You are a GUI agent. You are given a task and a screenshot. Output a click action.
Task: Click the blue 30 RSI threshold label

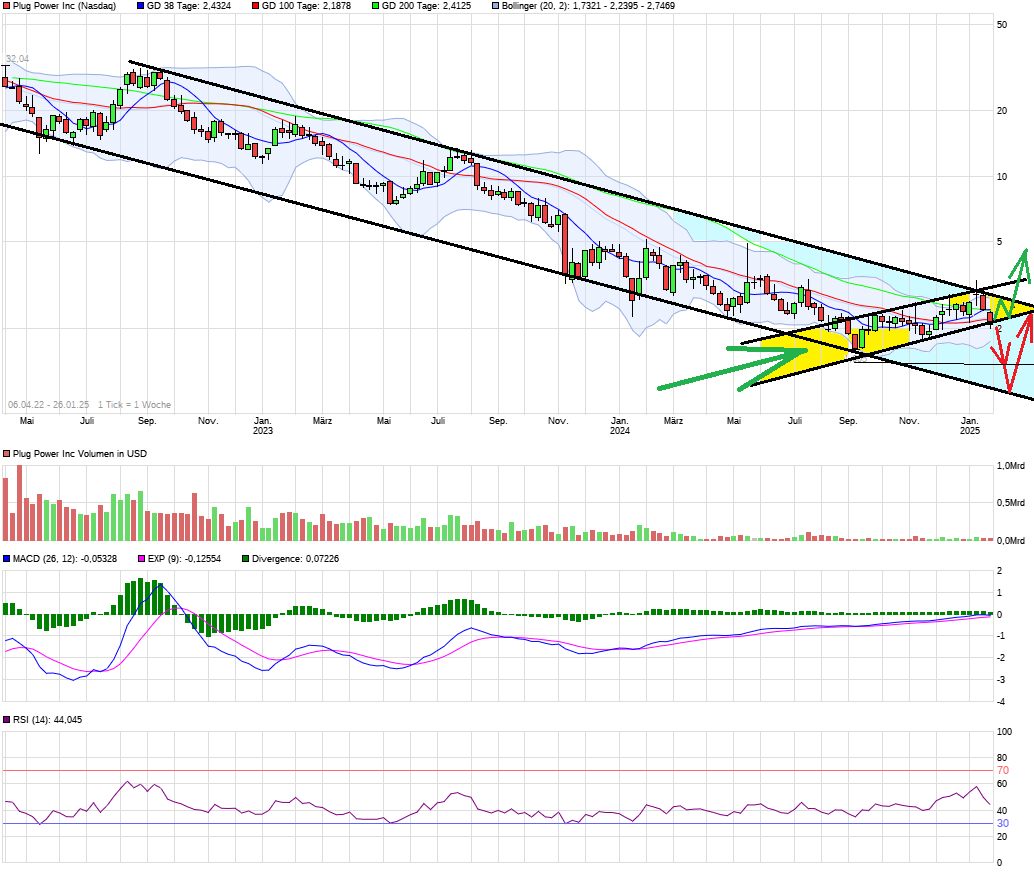click(x=1002, y=823)
